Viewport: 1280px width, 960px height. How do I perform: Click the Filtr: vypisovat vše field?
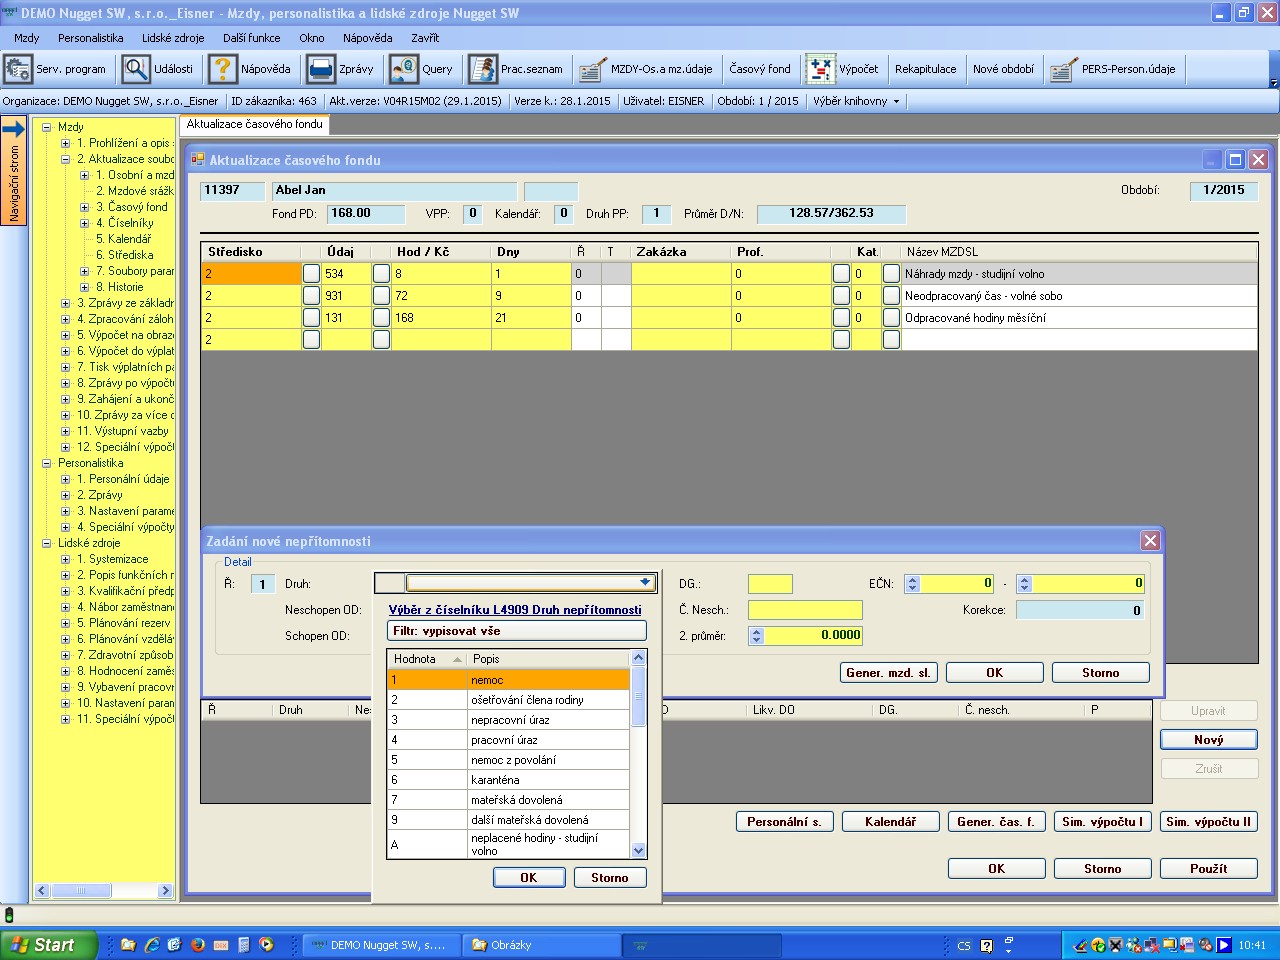point(517,631)
